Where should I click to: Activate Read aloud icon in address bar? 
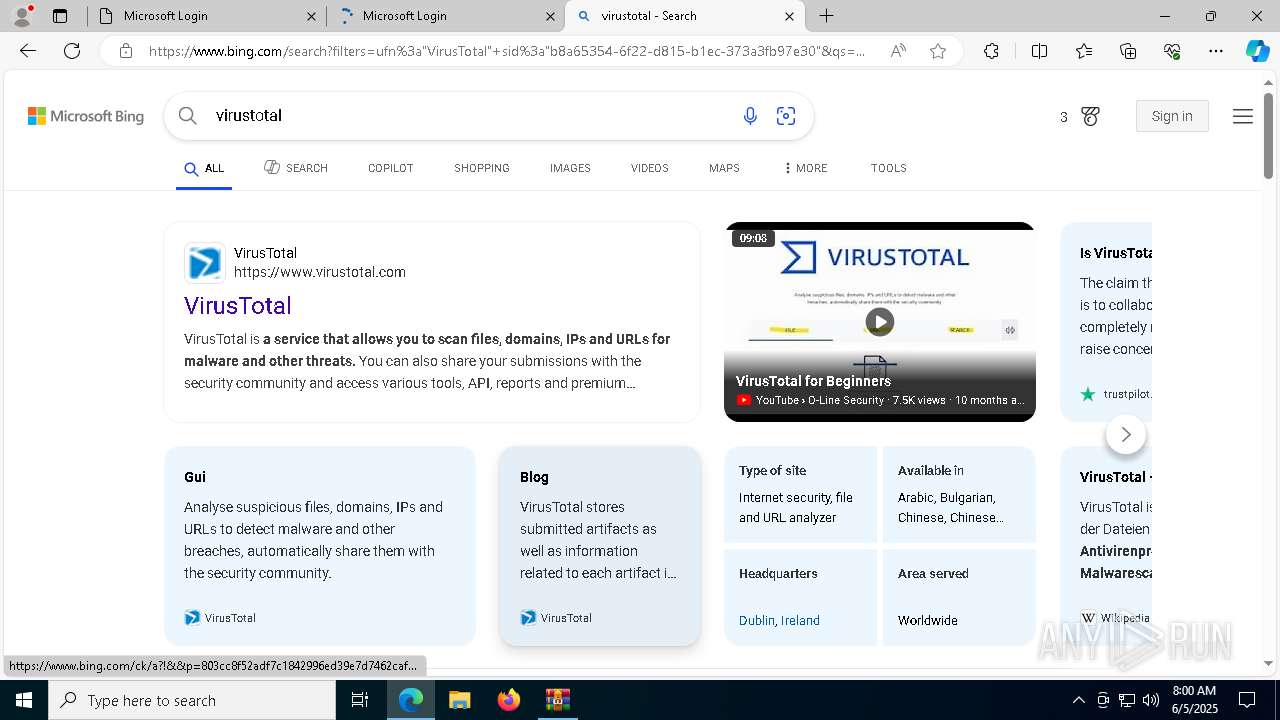pyautogui.click(x=898, y=51)
